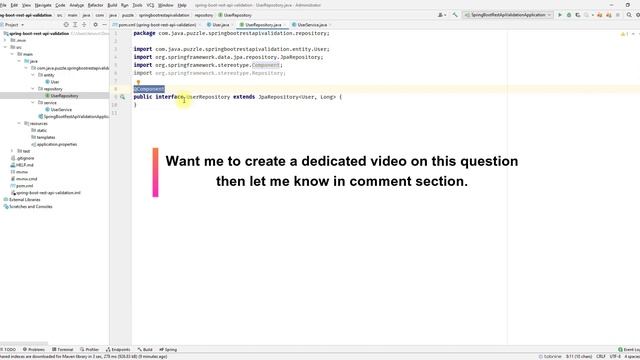Click the Build project hammer icon
This screenshot has width=640, height=360.
pos(455,15)
